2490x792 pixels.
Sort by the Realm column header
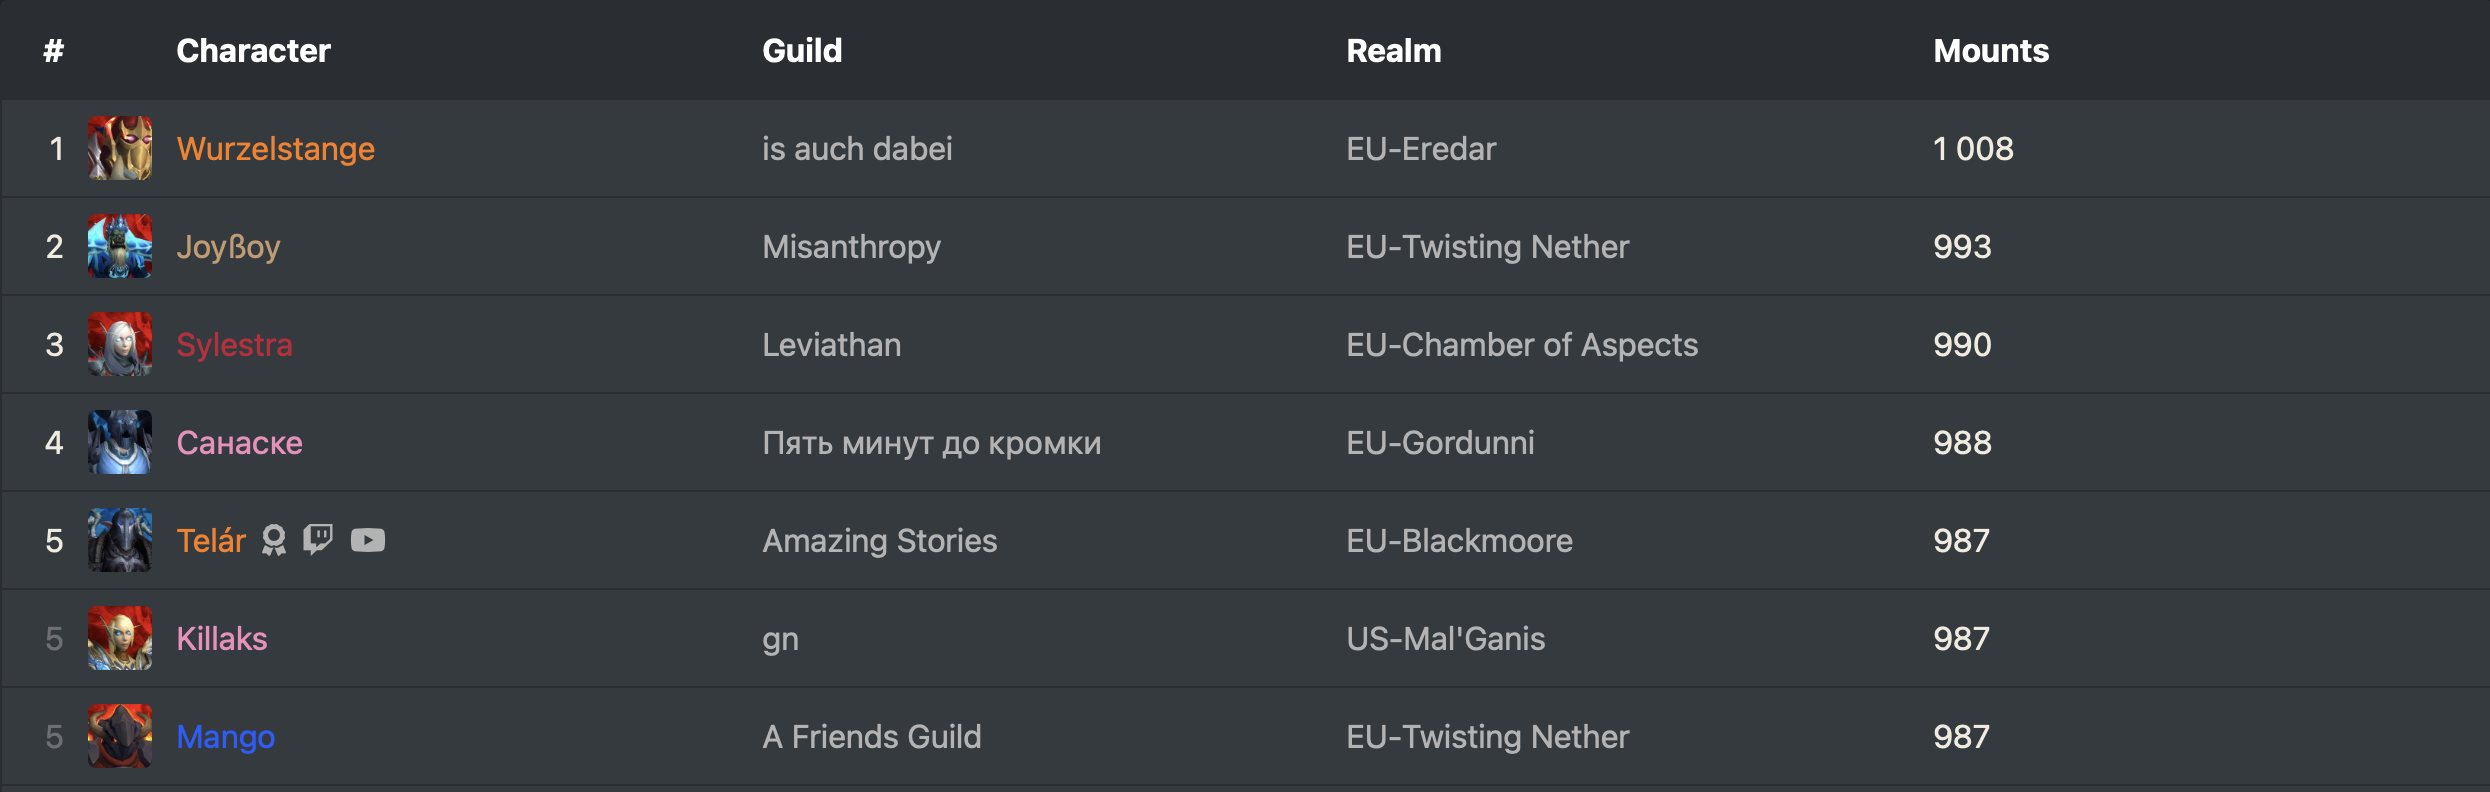1393,50
